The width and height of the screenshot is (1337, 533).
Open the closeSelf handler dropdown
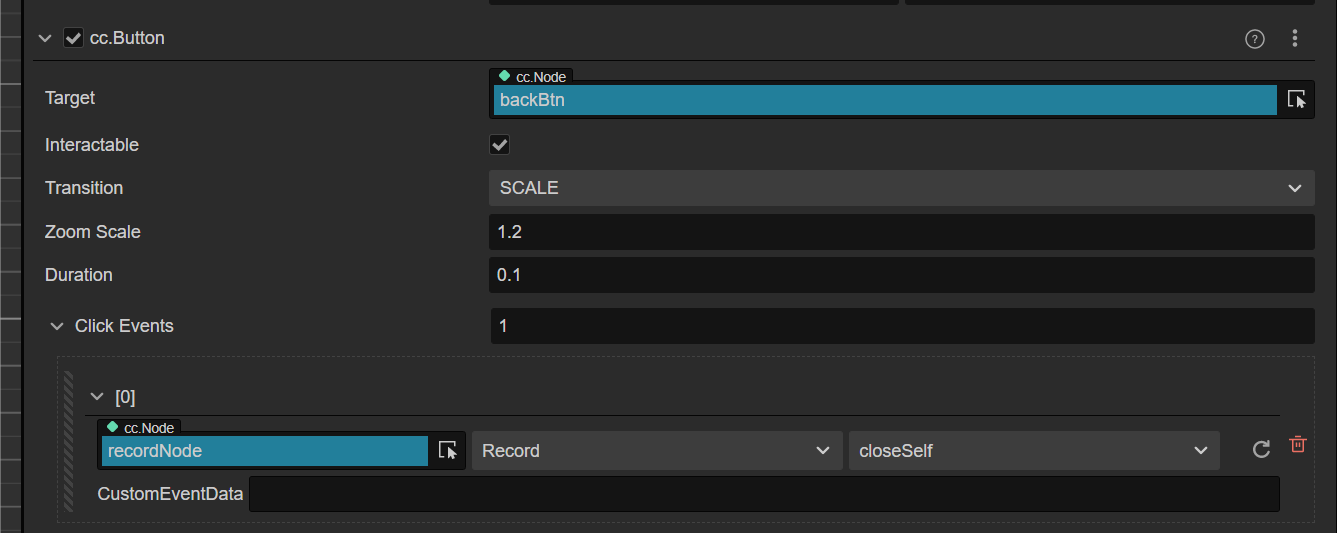(x=1033, y=451)
